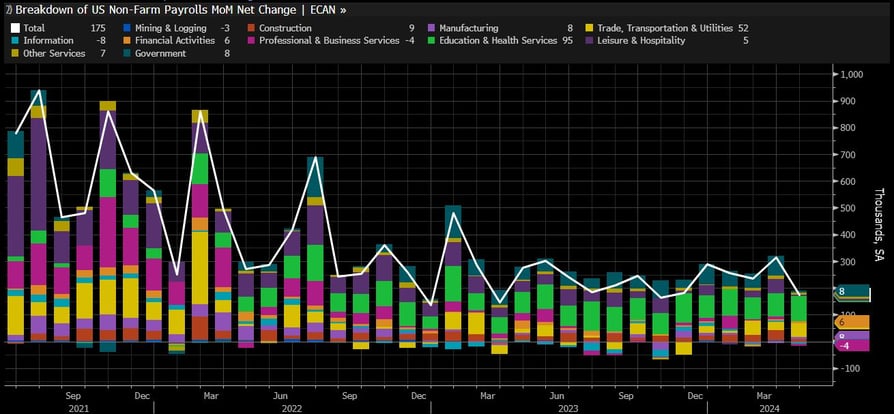
Task: Select the Education & Health Services green swatch
Action: [x=431, y=41]
